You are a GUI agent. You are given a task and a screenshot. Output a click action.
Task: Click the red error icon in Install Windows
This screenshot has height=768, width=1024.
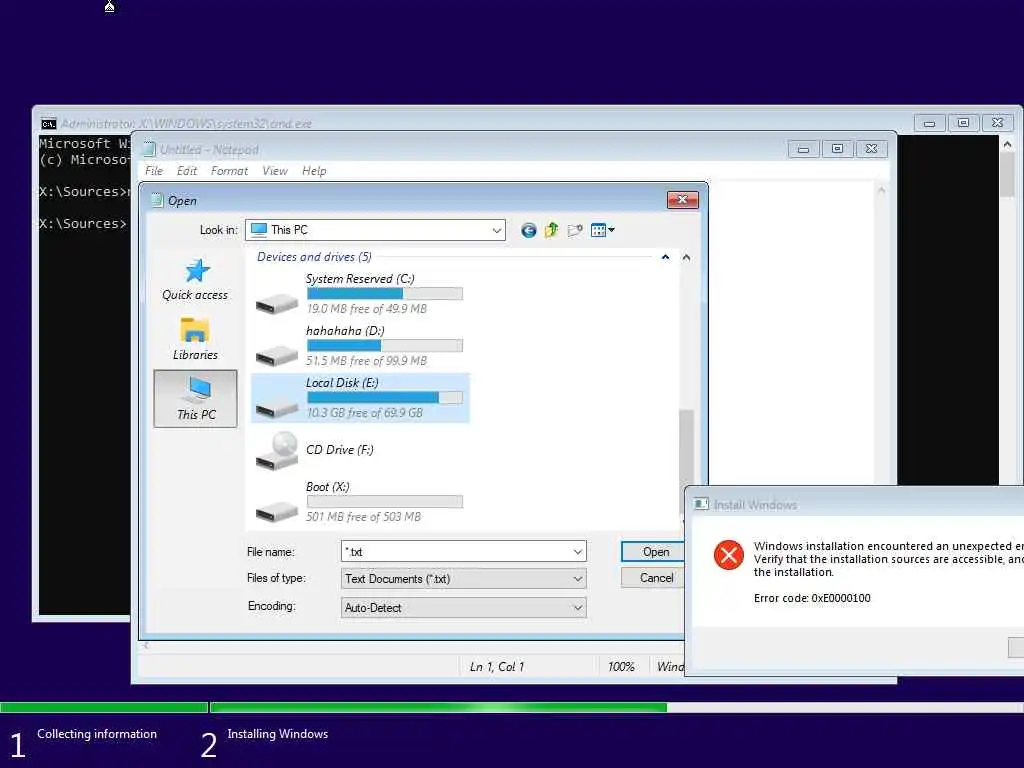(728, 555)
